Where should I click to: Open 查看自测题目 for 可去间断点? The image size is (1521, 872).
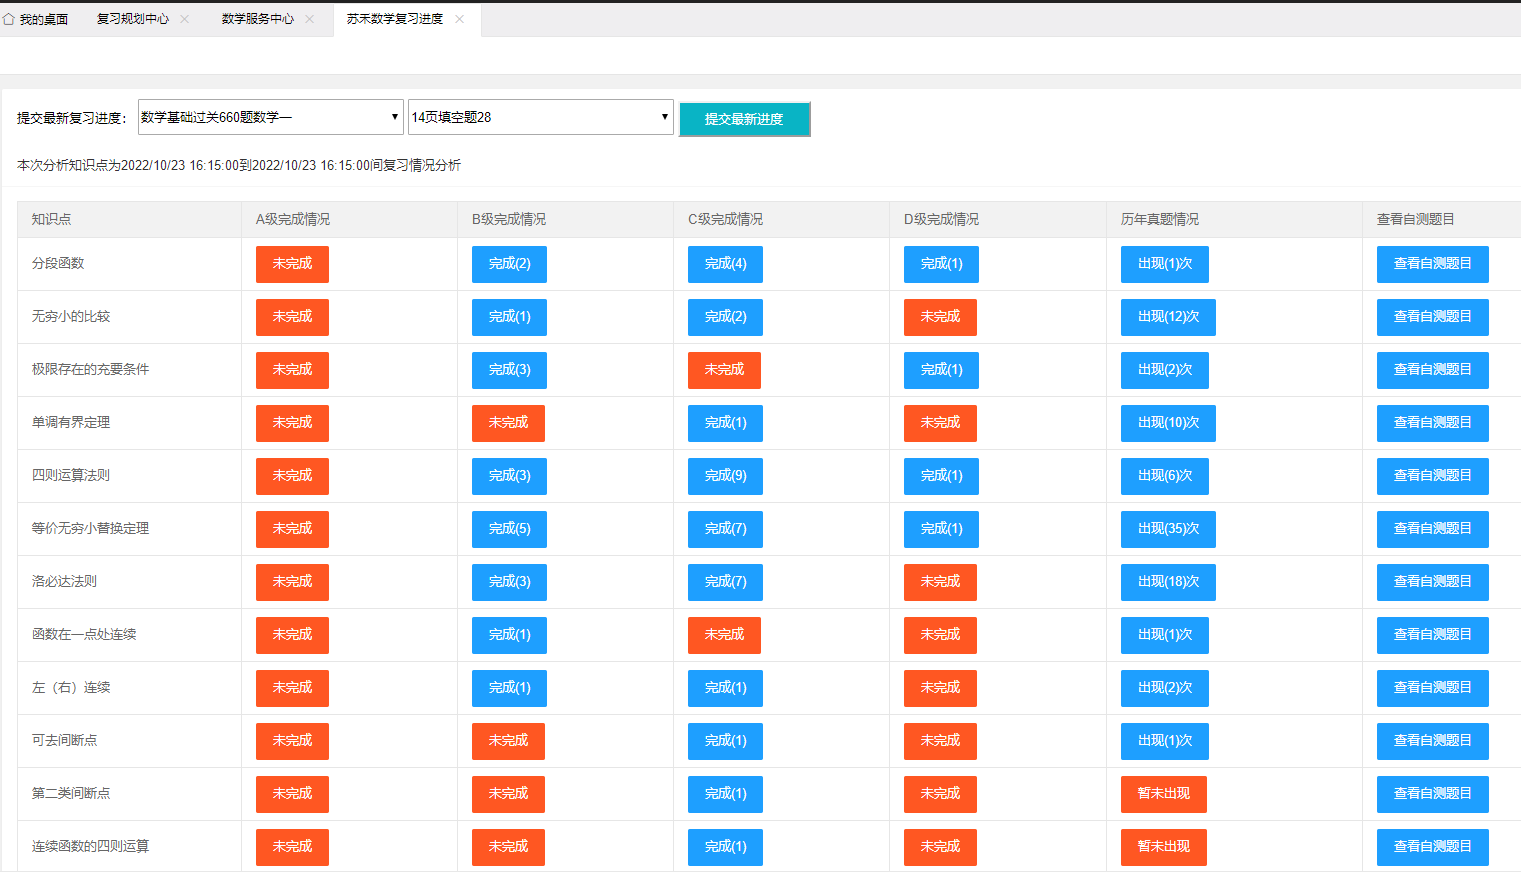pos(1432,741)
